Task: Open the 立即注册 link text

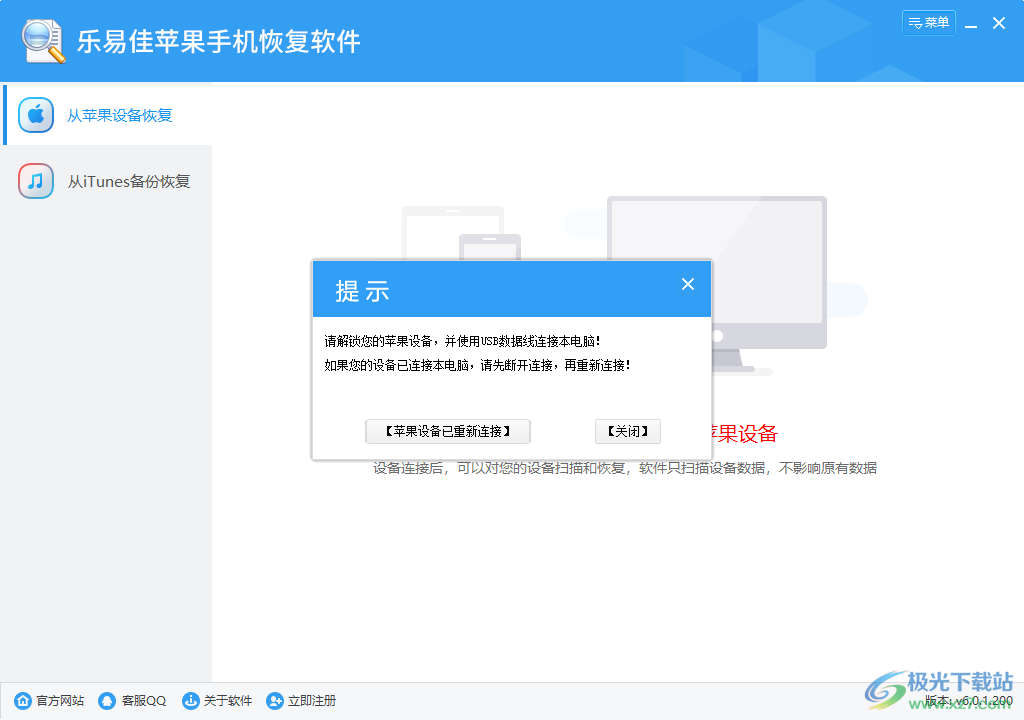Action: (312, 701)
